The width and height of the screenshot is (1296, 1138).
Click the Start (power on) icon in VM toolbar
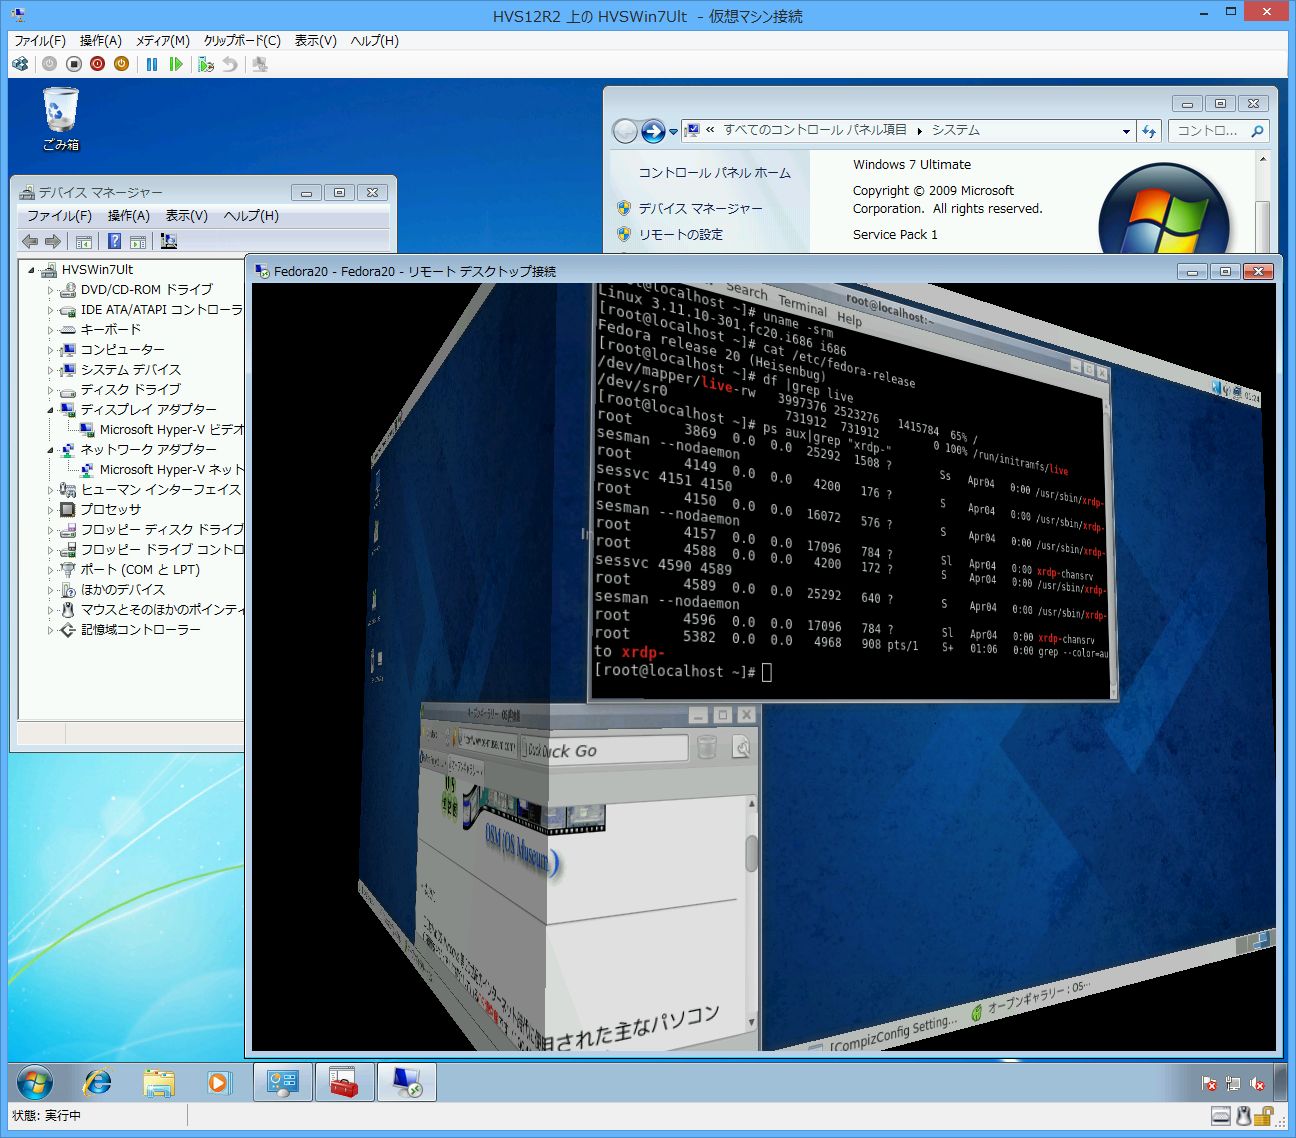click(49, 64)
